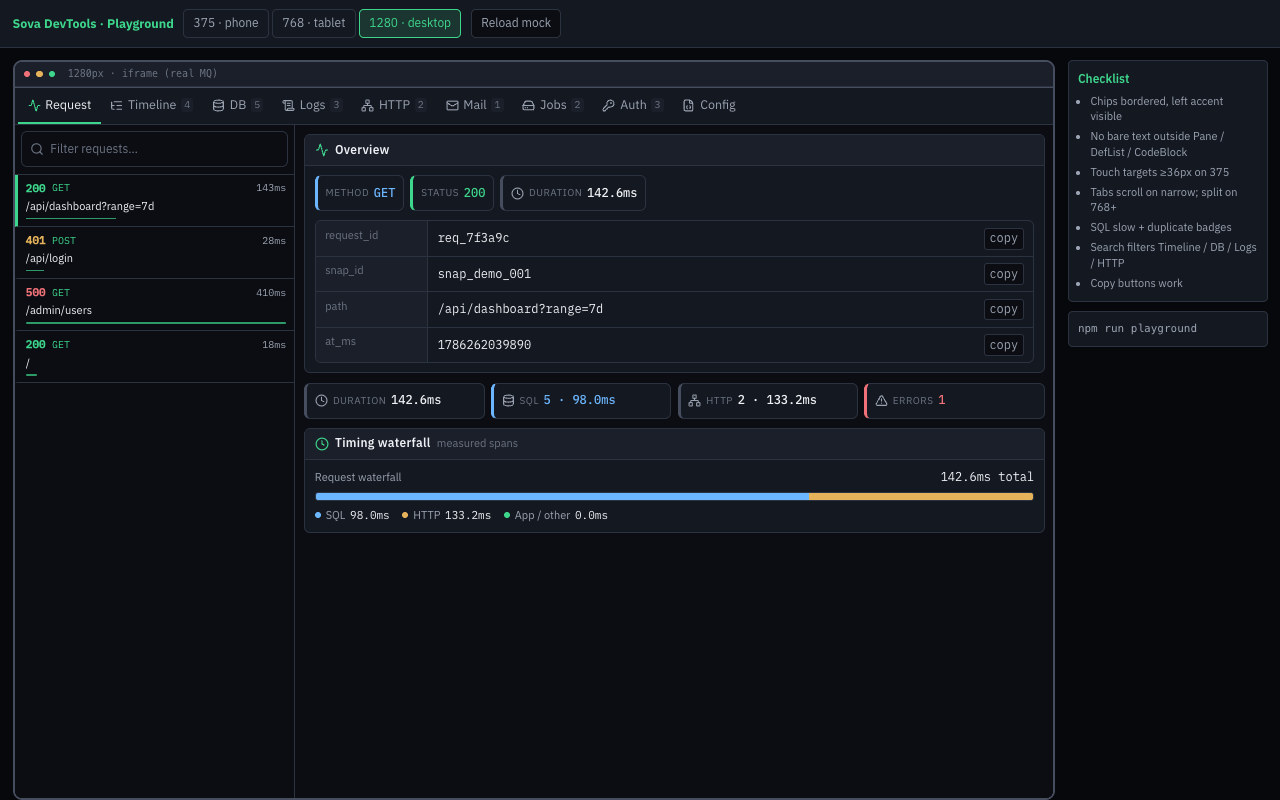Click the req_7f3a9c value
Image resolution: width=1280 pixels, height=800 pixels.
coord(474,238)
